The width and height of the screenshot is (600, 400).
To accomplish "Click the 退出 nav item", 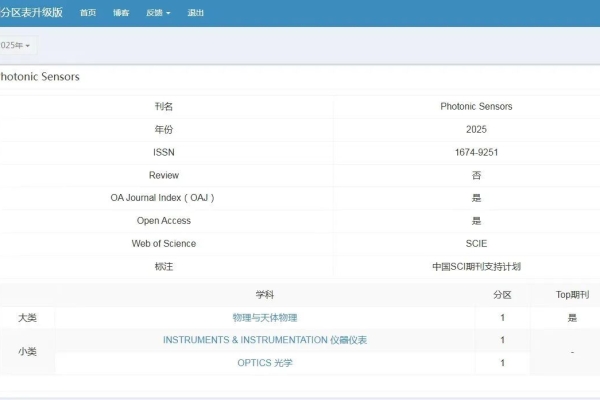I will coord(196,13).
